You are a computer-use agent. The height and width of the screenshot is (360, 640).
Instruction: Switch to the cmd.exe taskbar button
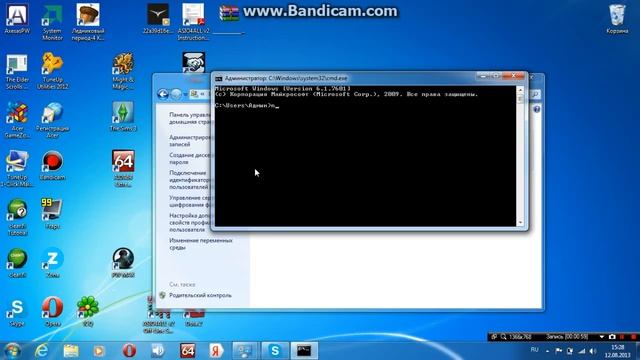(304, 351)
